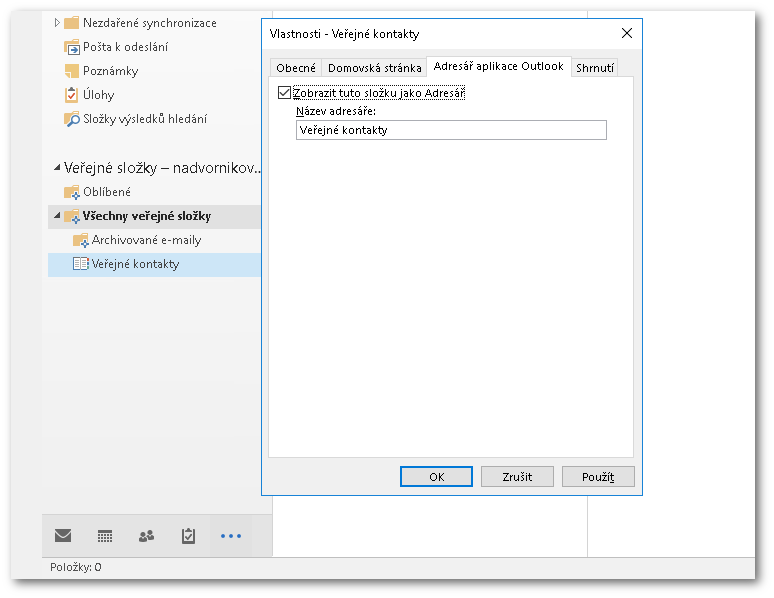
Task: Close the Vlastnosti dialog window
Action: pyautogui.click(x=627, y=33)
